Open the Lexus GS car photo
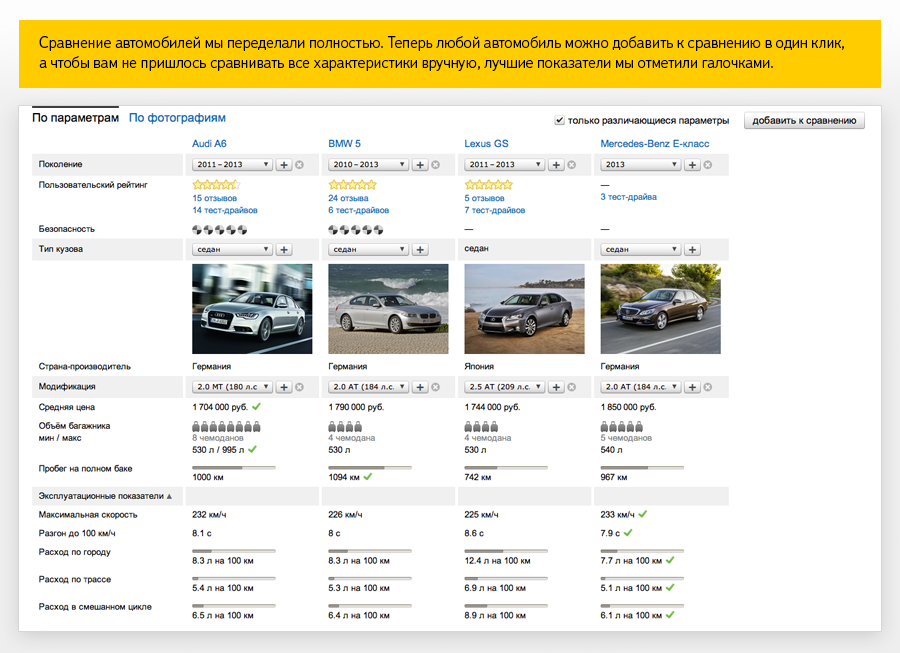The width and height of the screenshot is (900, 653). (524, 309)
